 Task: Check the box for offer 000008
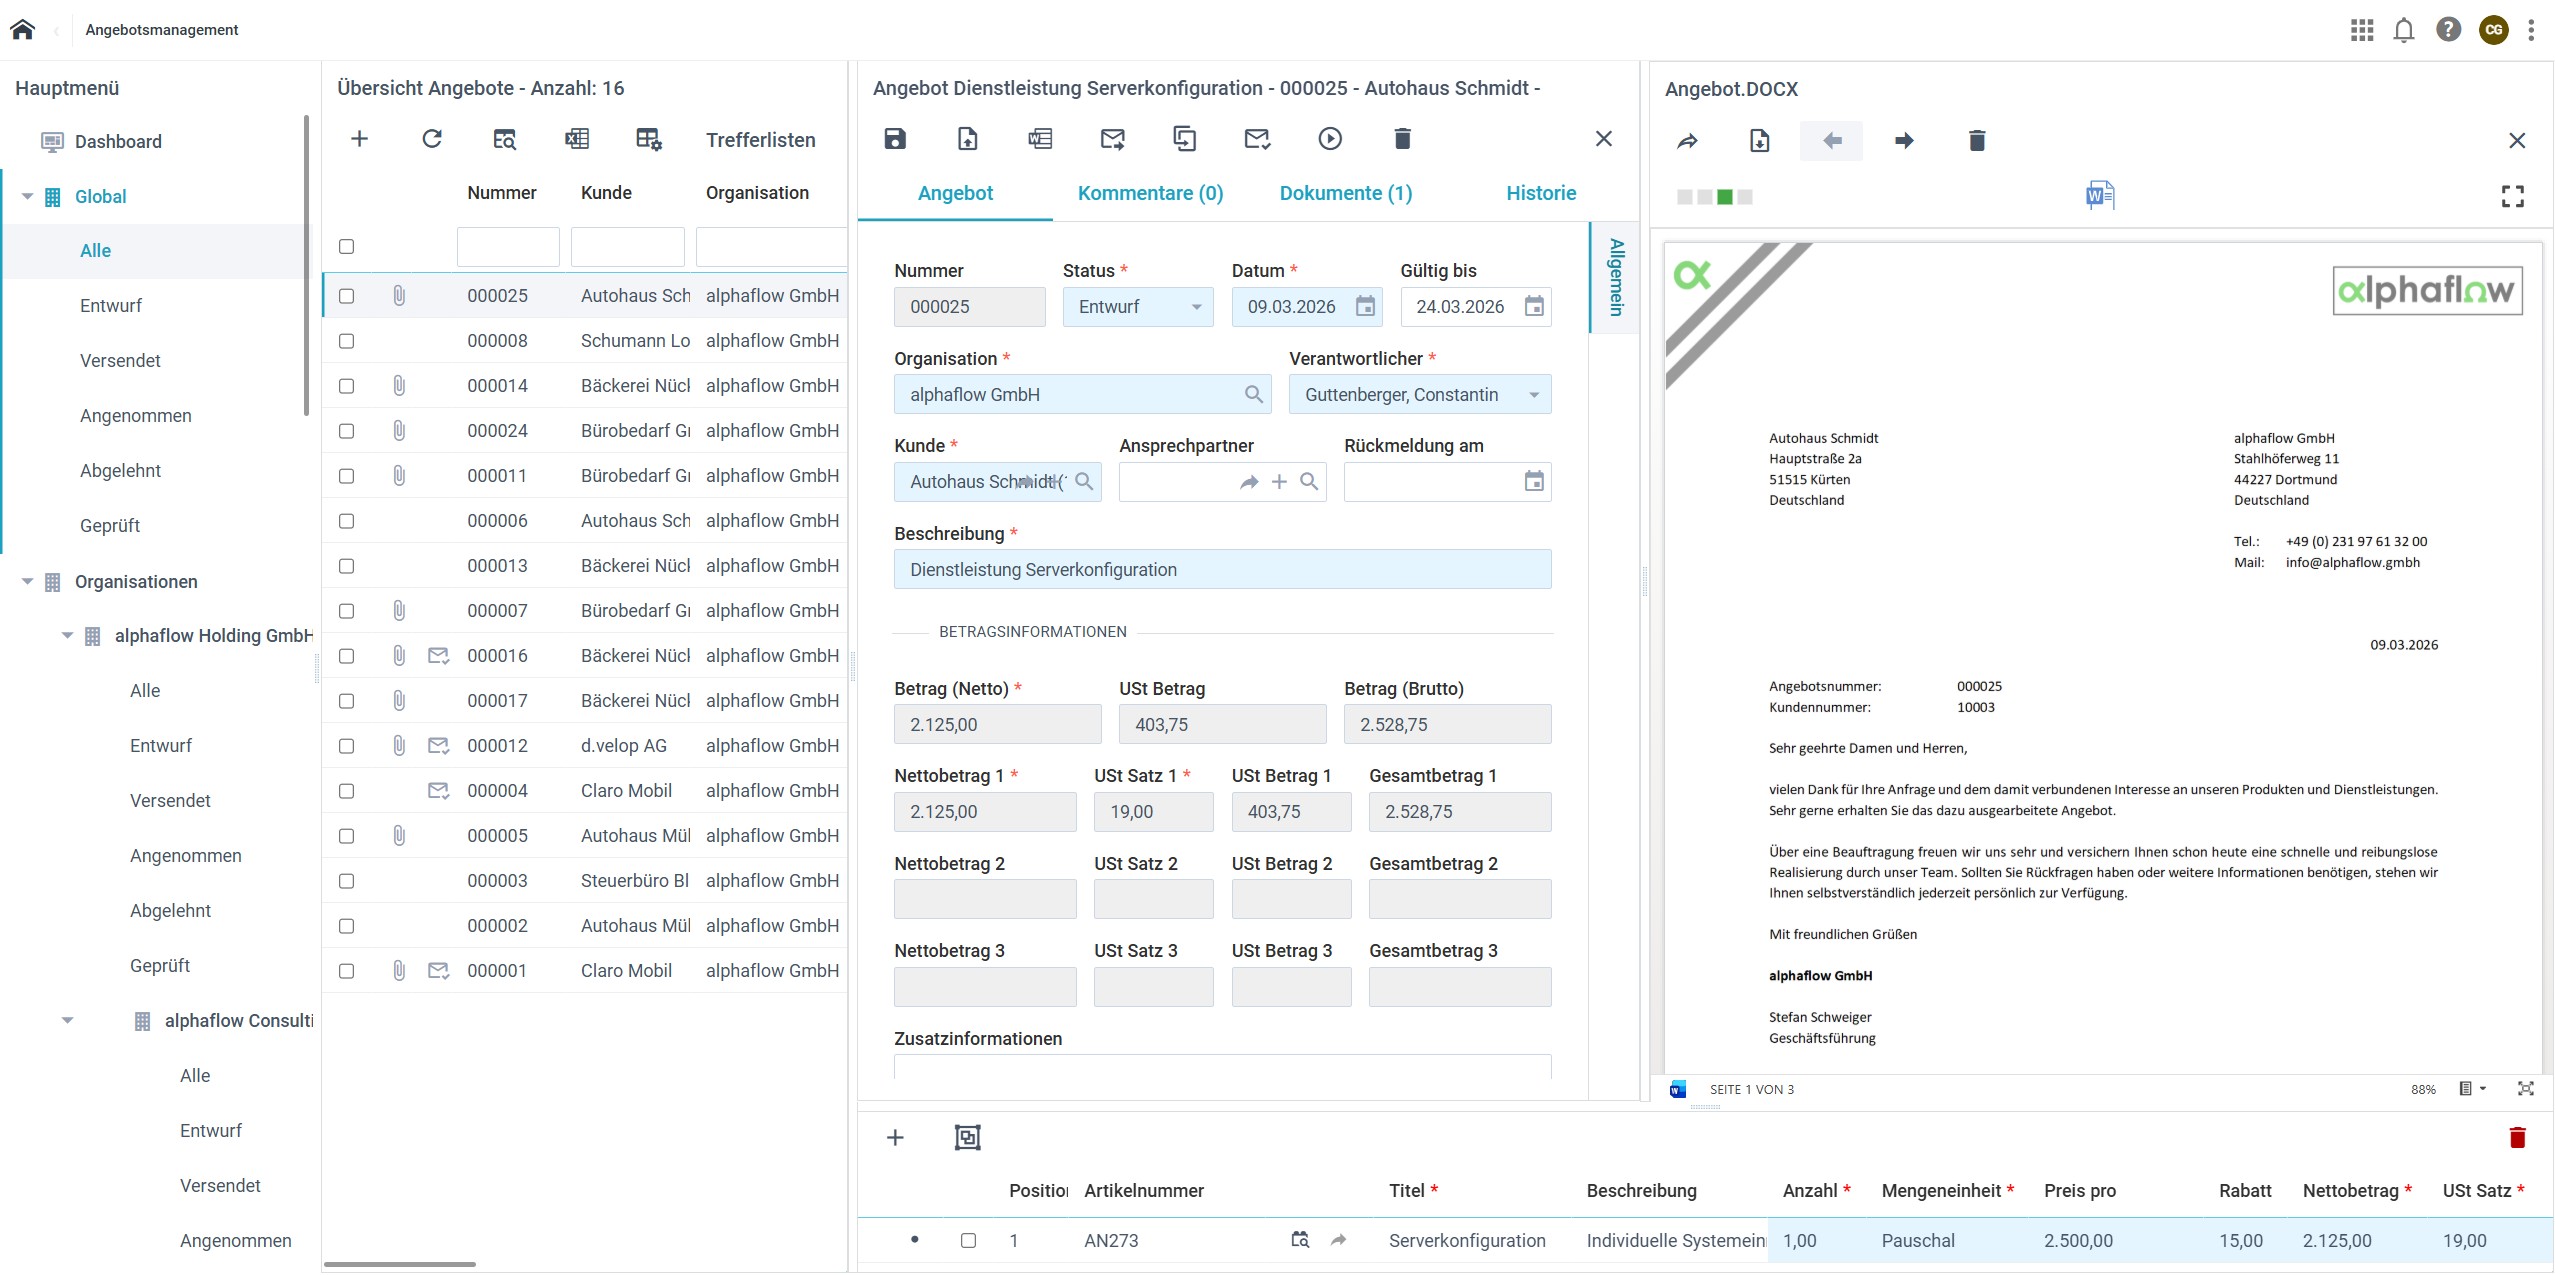pyautogui.click(x=347, y=341)
